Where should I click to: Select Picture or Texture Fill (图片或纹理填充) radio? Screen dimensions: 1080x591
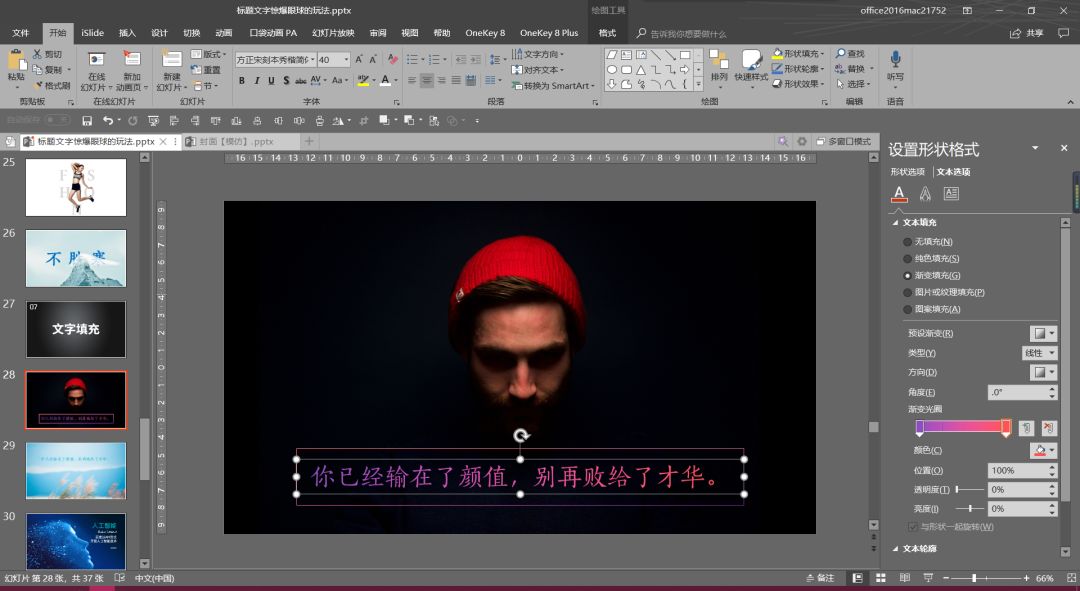[x=907, y=292]
